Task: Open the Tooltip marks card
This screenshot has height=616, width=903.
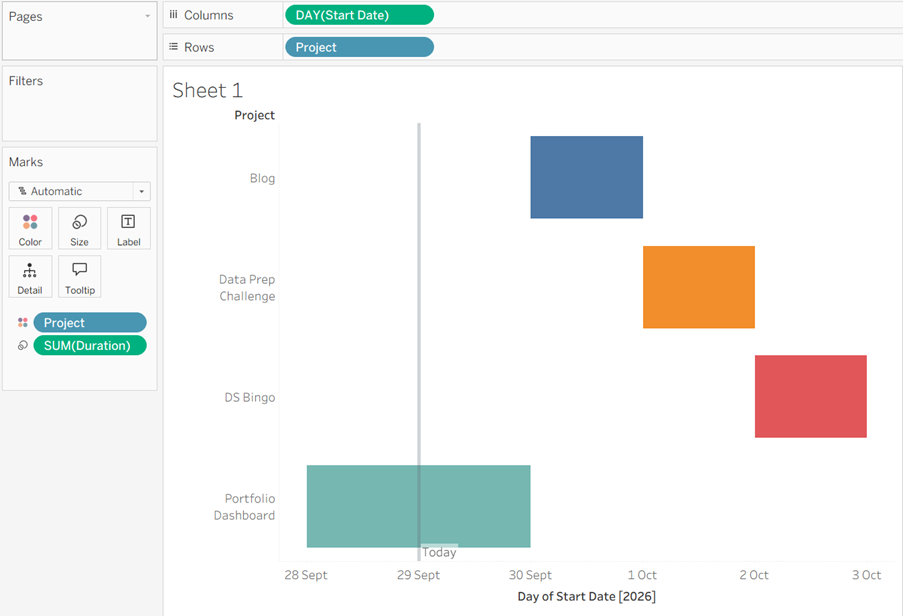Action: pyautogui.click(x=79, y=277)
